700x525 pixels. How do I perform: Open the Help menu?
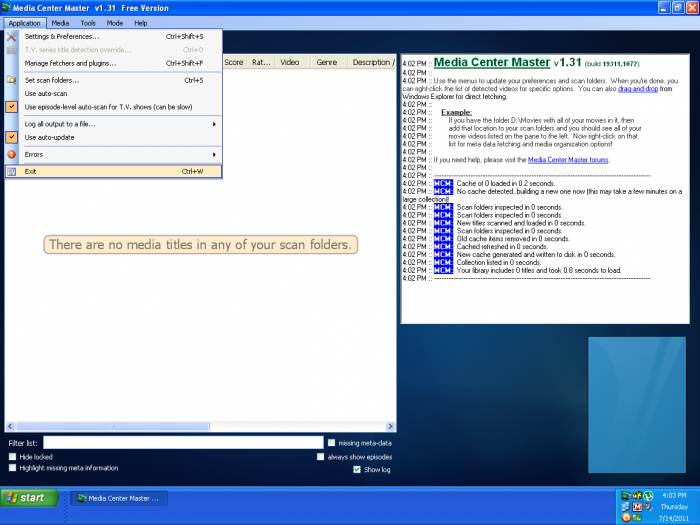click(x=141, y=23)
